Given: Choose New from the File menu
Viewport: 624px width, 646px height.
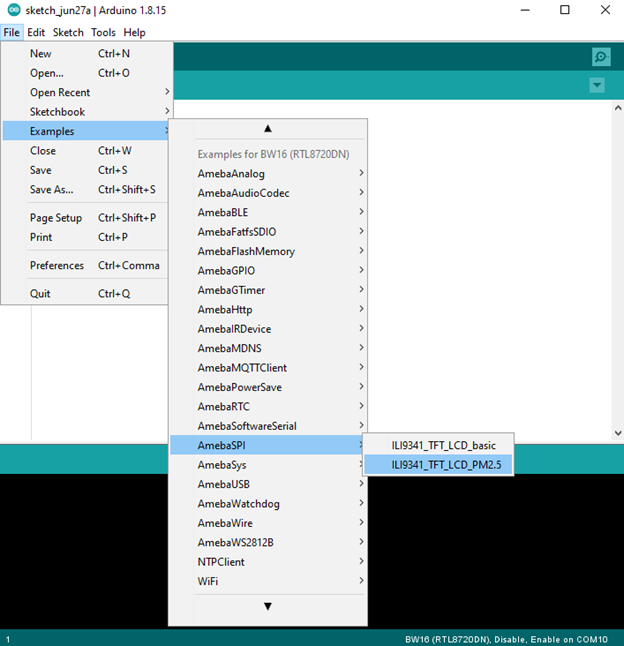Looking at the screenshot, I should 87,54.
